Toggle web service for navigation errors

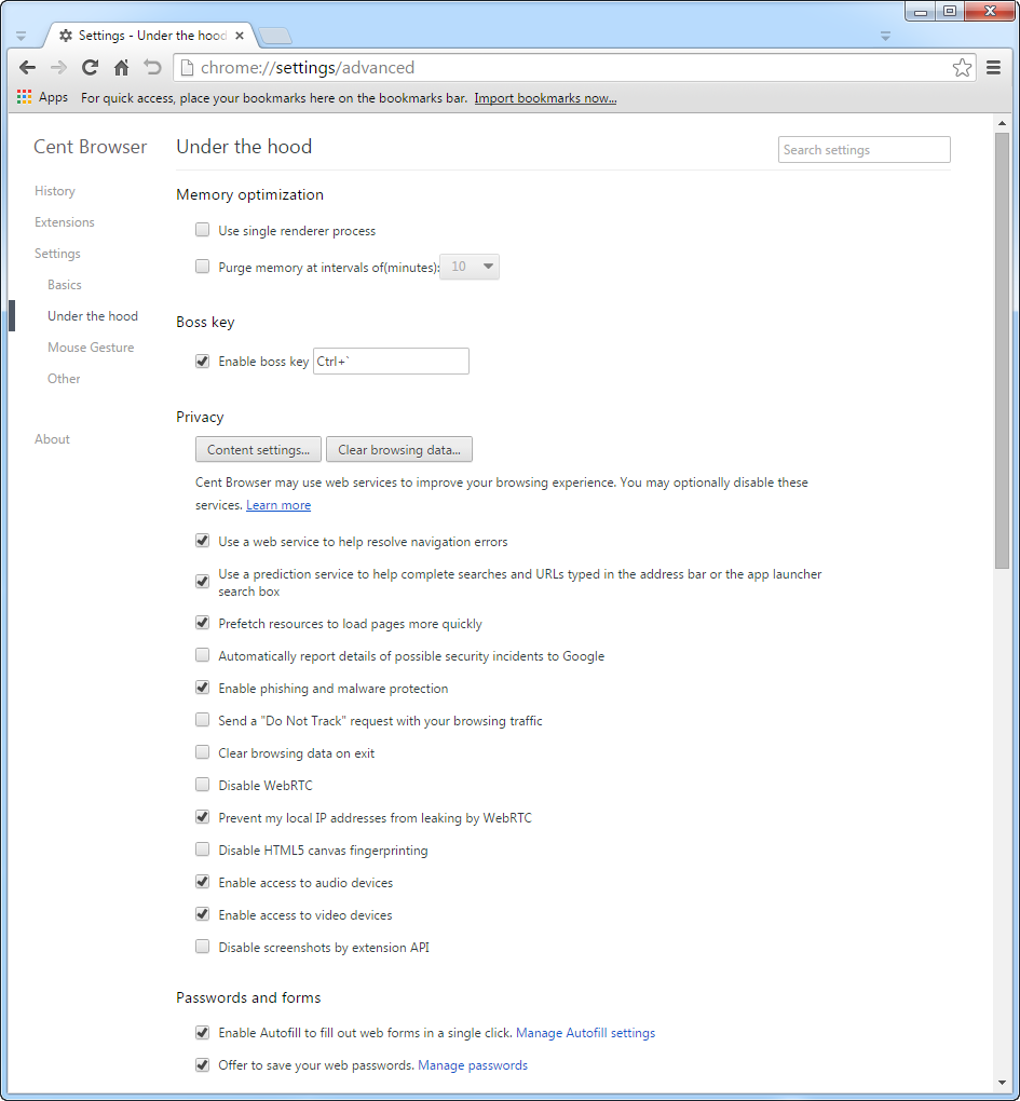pyautogui.click(x=202, y=541)
